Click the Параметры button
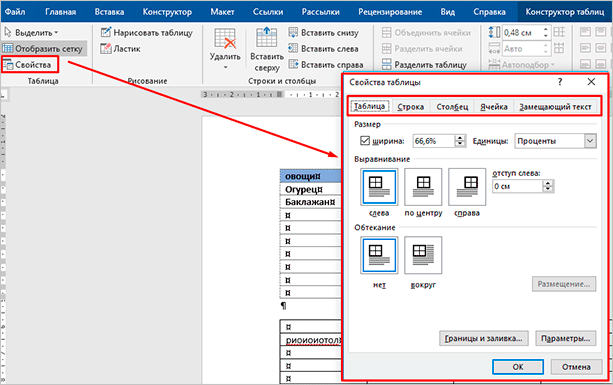Image resolution: width=613 pixels, height=385 pixels. click(x=566, y=338)
